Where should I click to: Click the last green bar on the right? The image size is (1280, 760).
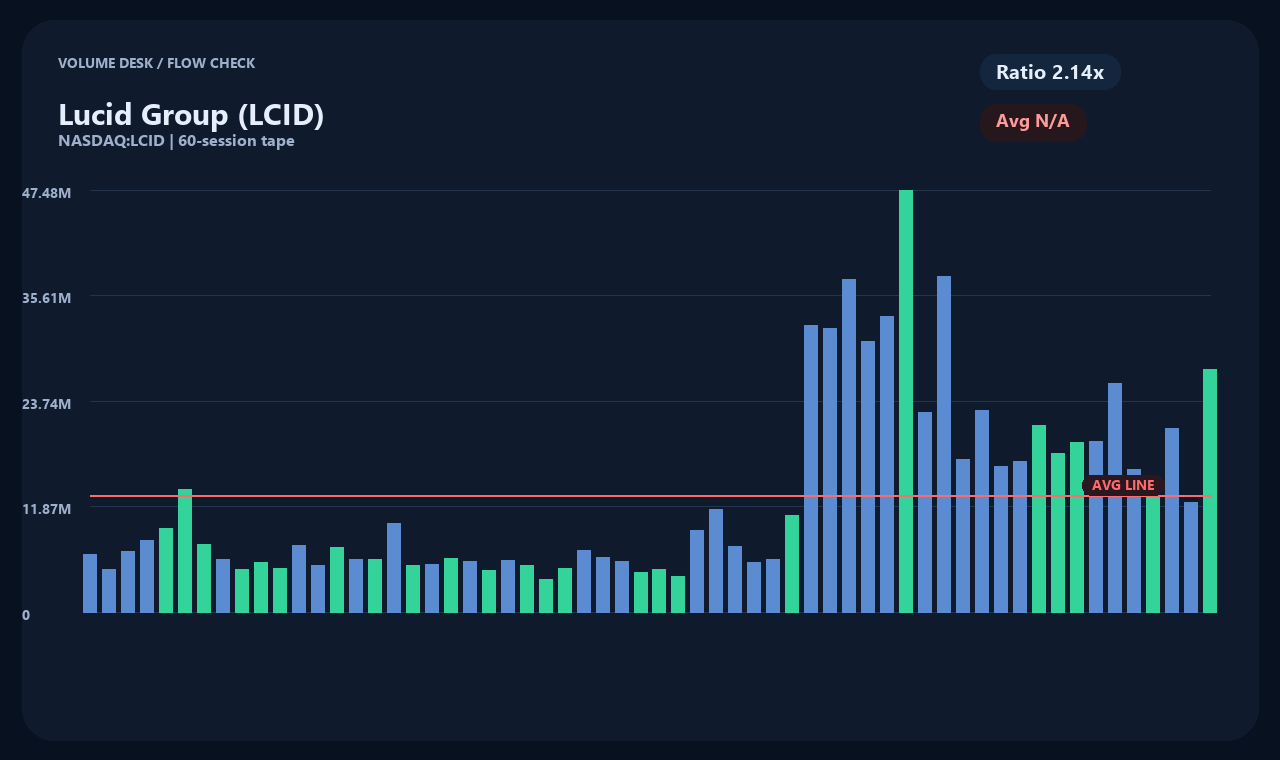click(1210, 491)
